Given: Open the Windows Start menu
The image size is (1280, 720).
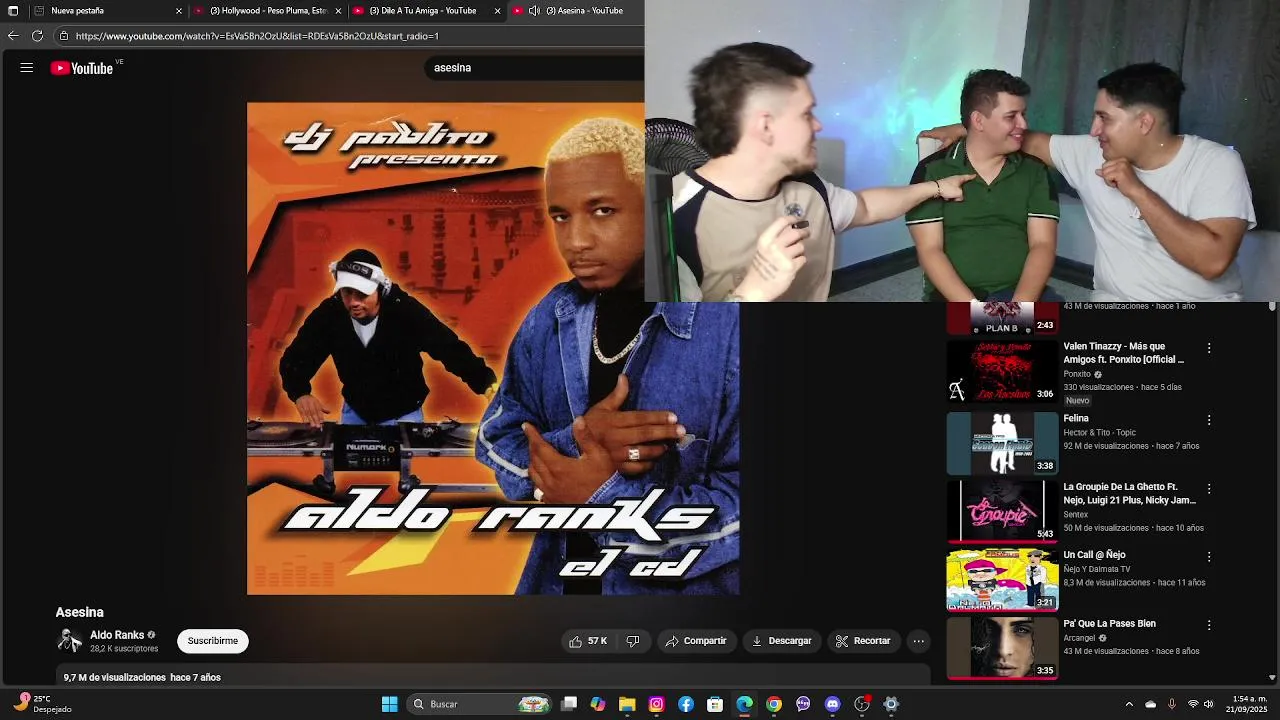Looking at the screenshot, I should coord(390,704).
